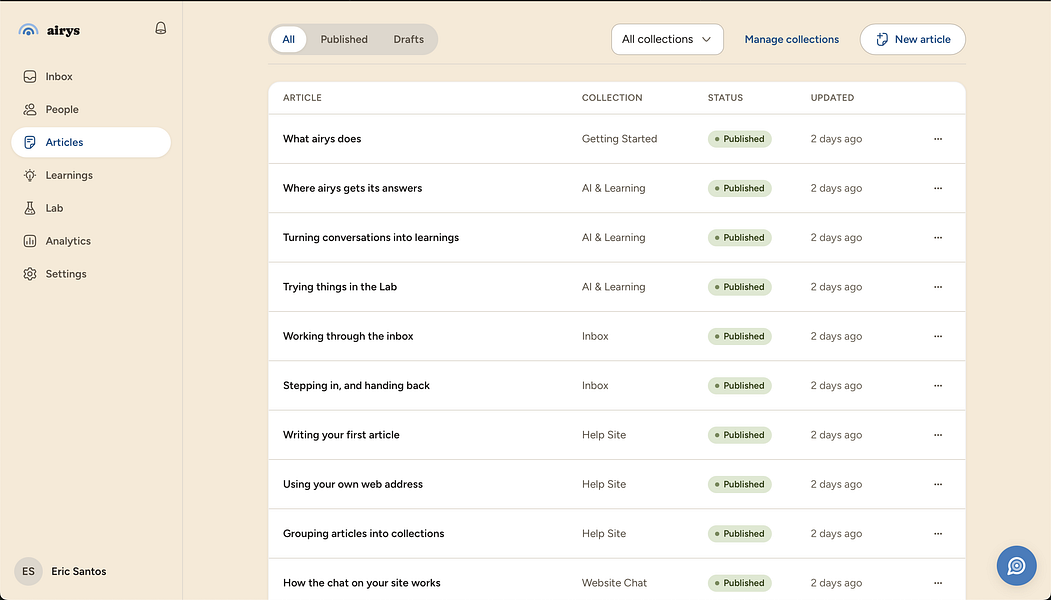Expand the All collections dropdown
The width and height of the screenshot is (1051, 600).
[667, 40]
